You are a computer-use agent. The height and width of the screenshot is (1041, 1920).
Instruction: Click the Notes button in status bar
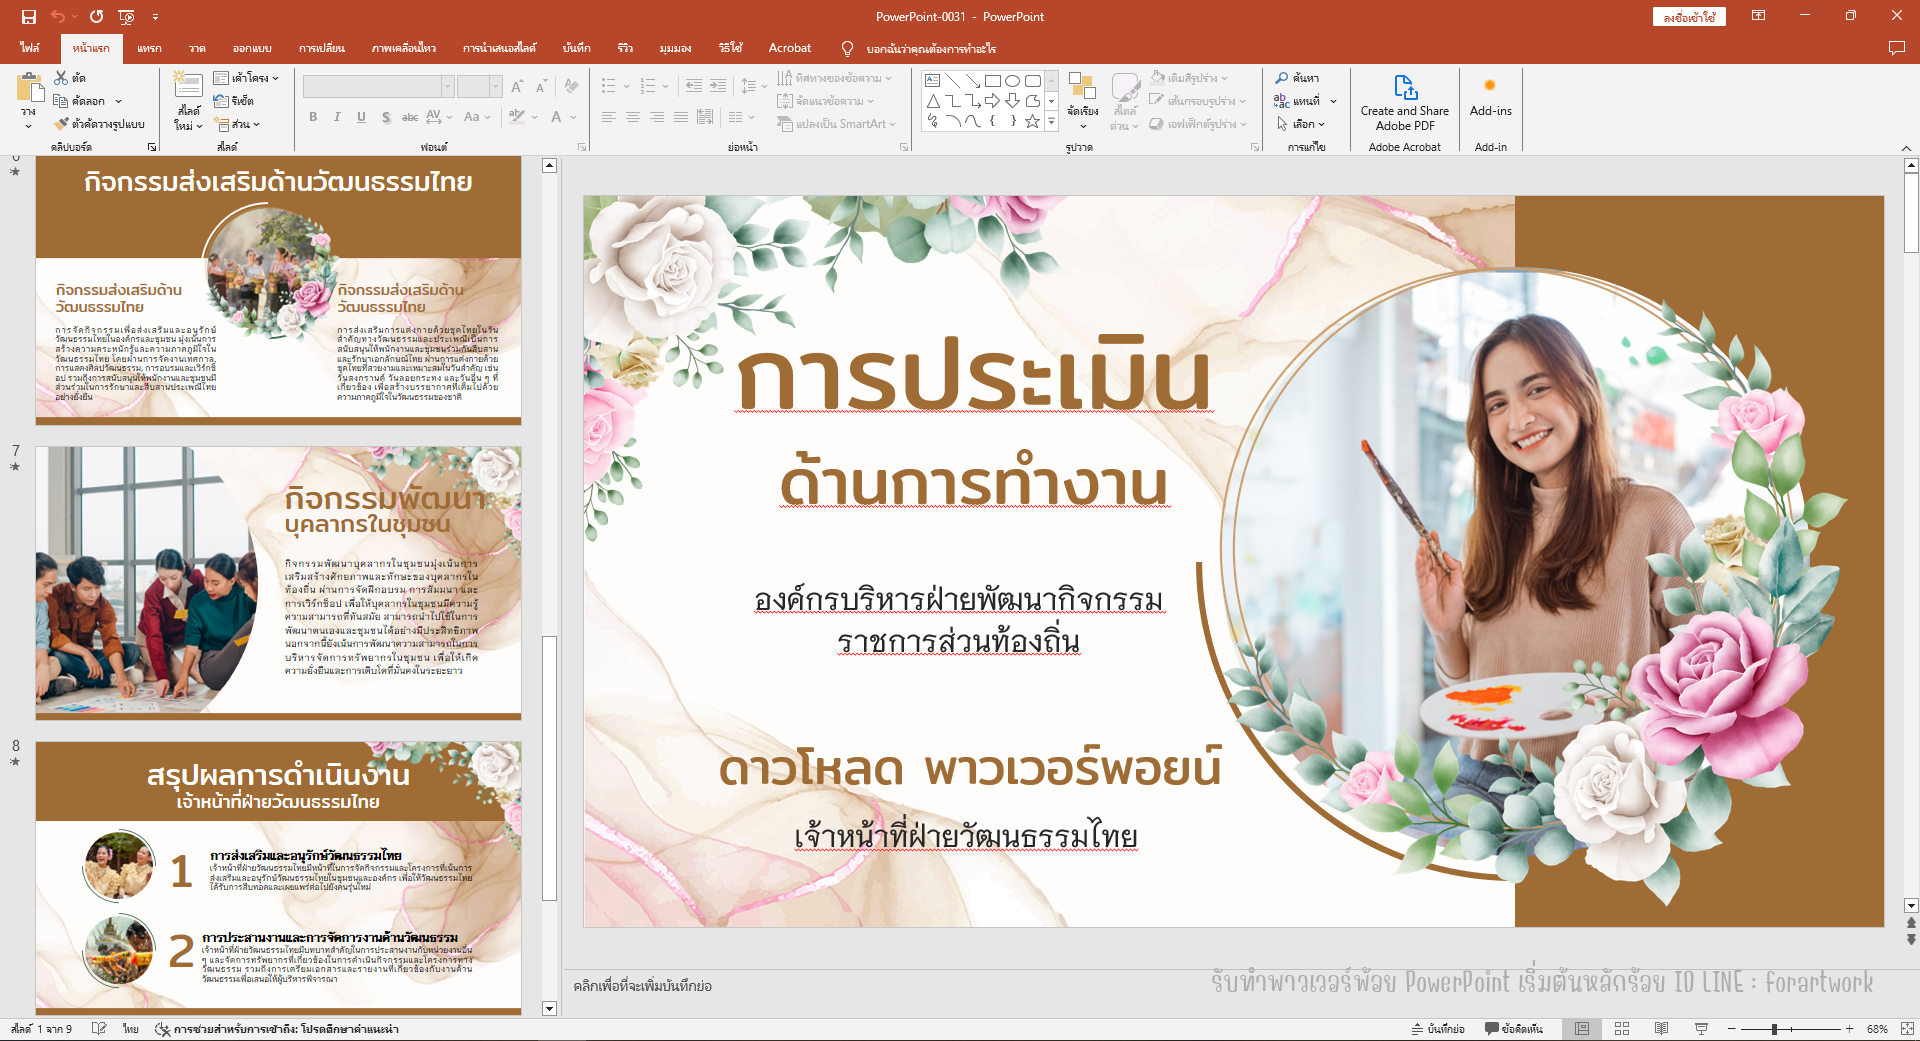[x=1438, y=1028]
